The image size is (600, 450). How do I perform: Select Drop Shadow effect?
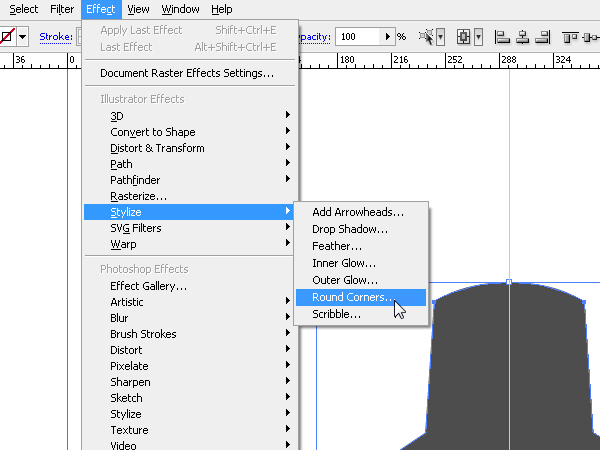[x=350, y=229]
